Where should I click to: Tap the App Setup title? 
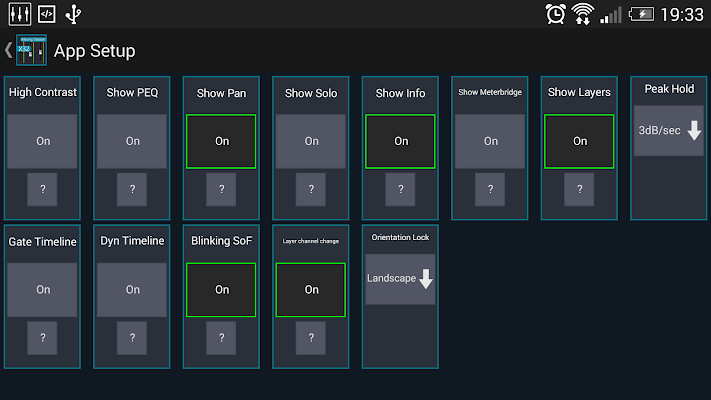click(x=94, y=51)
